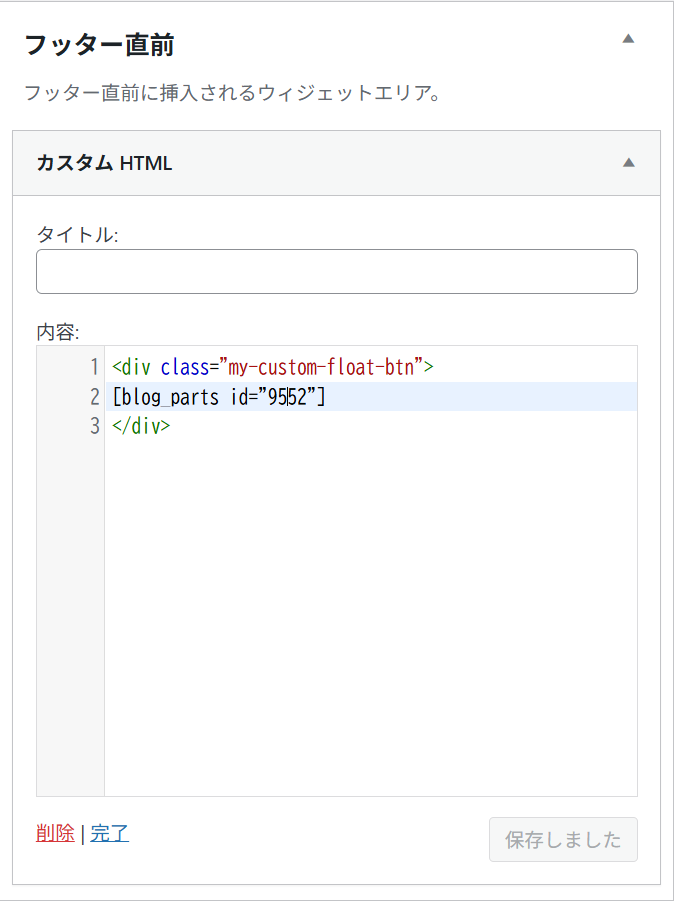
Task: Click the フッター直前 heading text
Action: coord(99,45)
